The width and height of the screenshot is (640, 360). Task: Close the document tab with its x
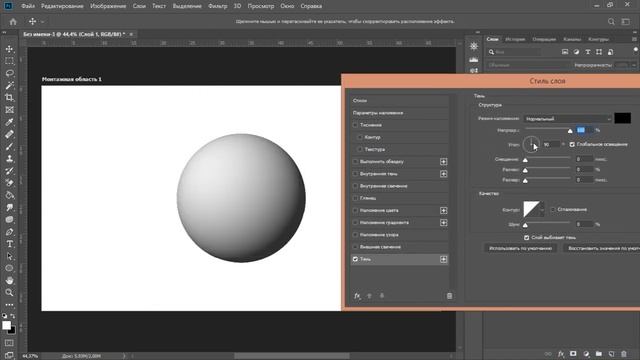pyautogui.click(x=131, y=34)
